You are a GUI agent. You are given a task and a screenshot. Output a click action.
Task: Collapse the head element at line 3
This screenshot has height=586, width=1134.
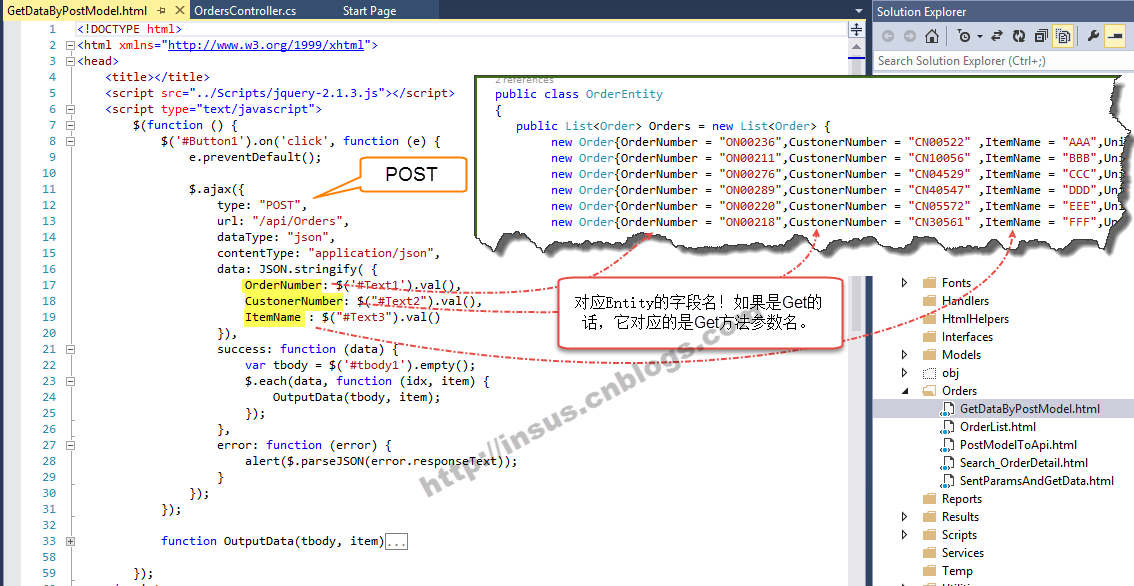pos(70,61)
